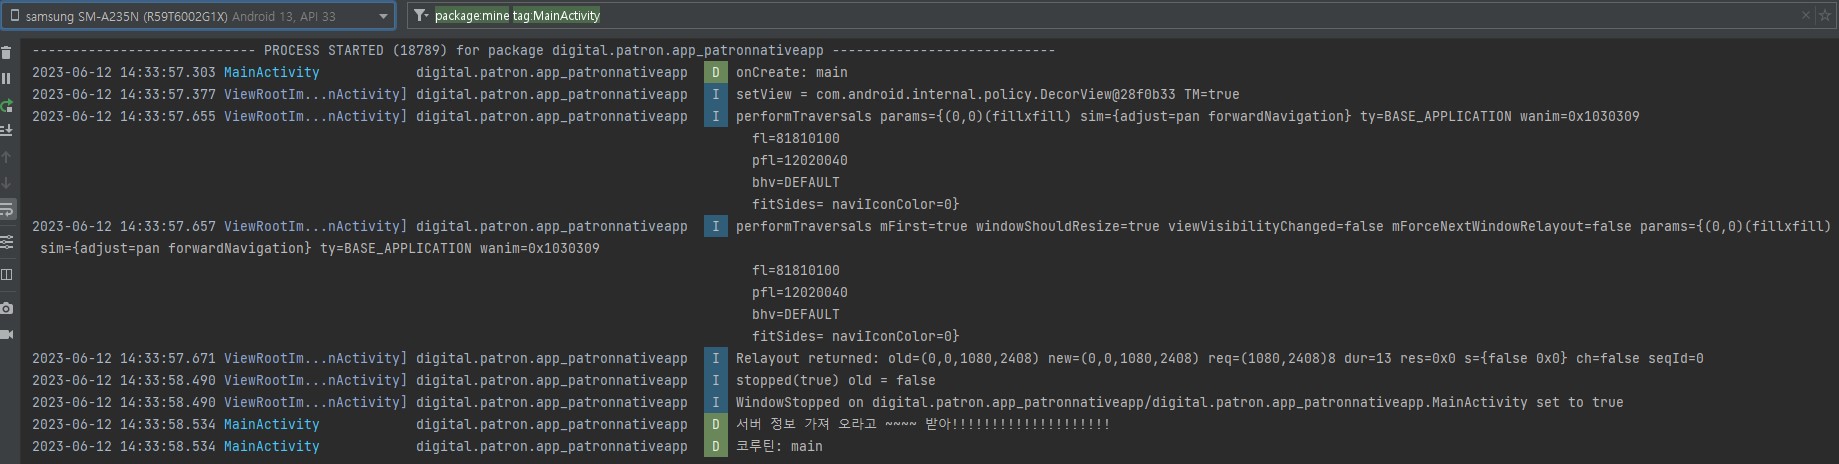Click the I level badge on the 14:33:57.655 row
Image resolution: width=1839 pixels, height=464 pixels.
point(716,116)
